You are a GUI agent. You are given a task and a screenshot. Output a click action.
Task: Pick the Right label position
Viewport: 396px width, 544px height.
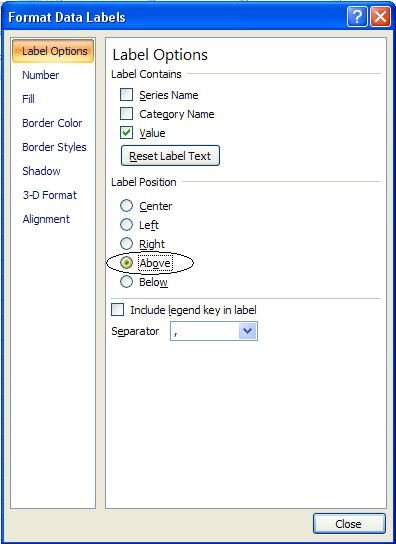pos(126,244)
